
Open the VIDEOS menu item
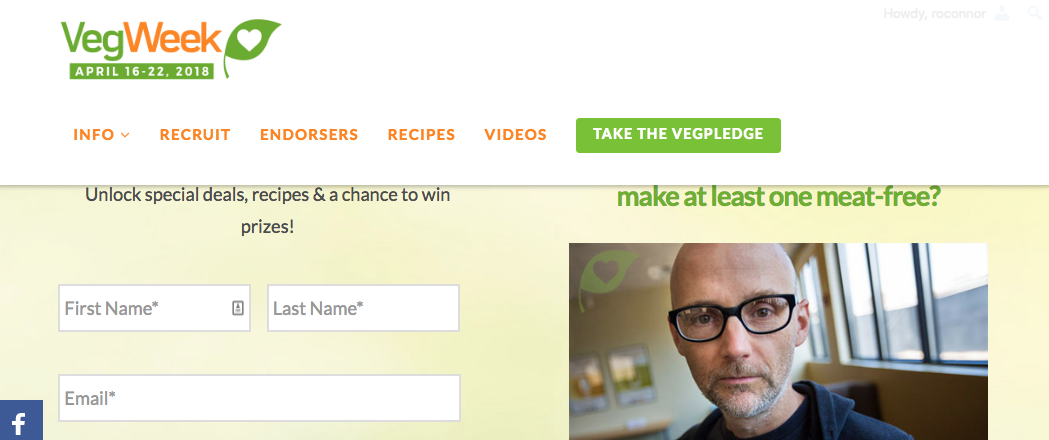point(516,134)
